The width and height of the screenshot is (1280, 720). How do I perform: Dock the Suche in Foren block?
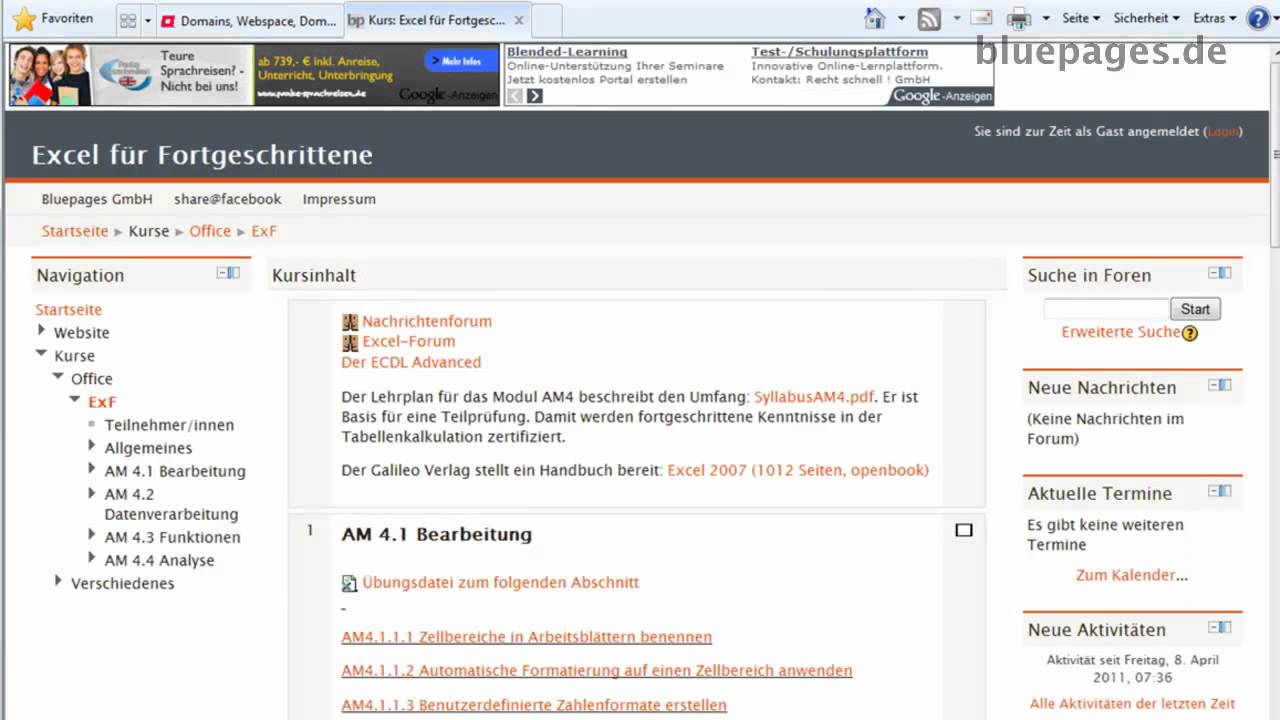point(1226,273)
